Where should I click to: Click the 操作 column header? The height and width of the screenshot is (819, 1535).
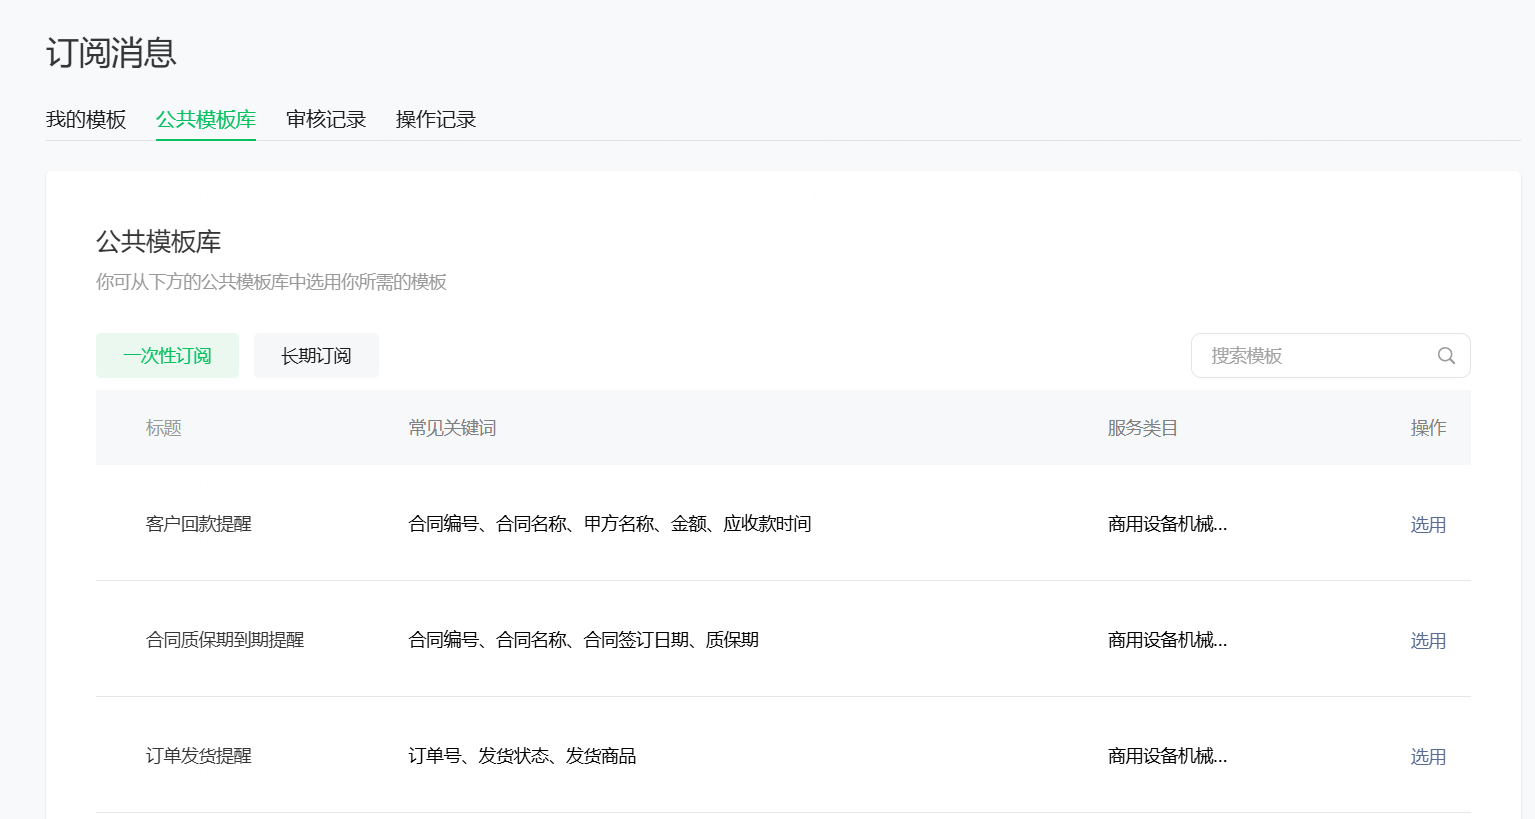click(x=1429, y=427)
